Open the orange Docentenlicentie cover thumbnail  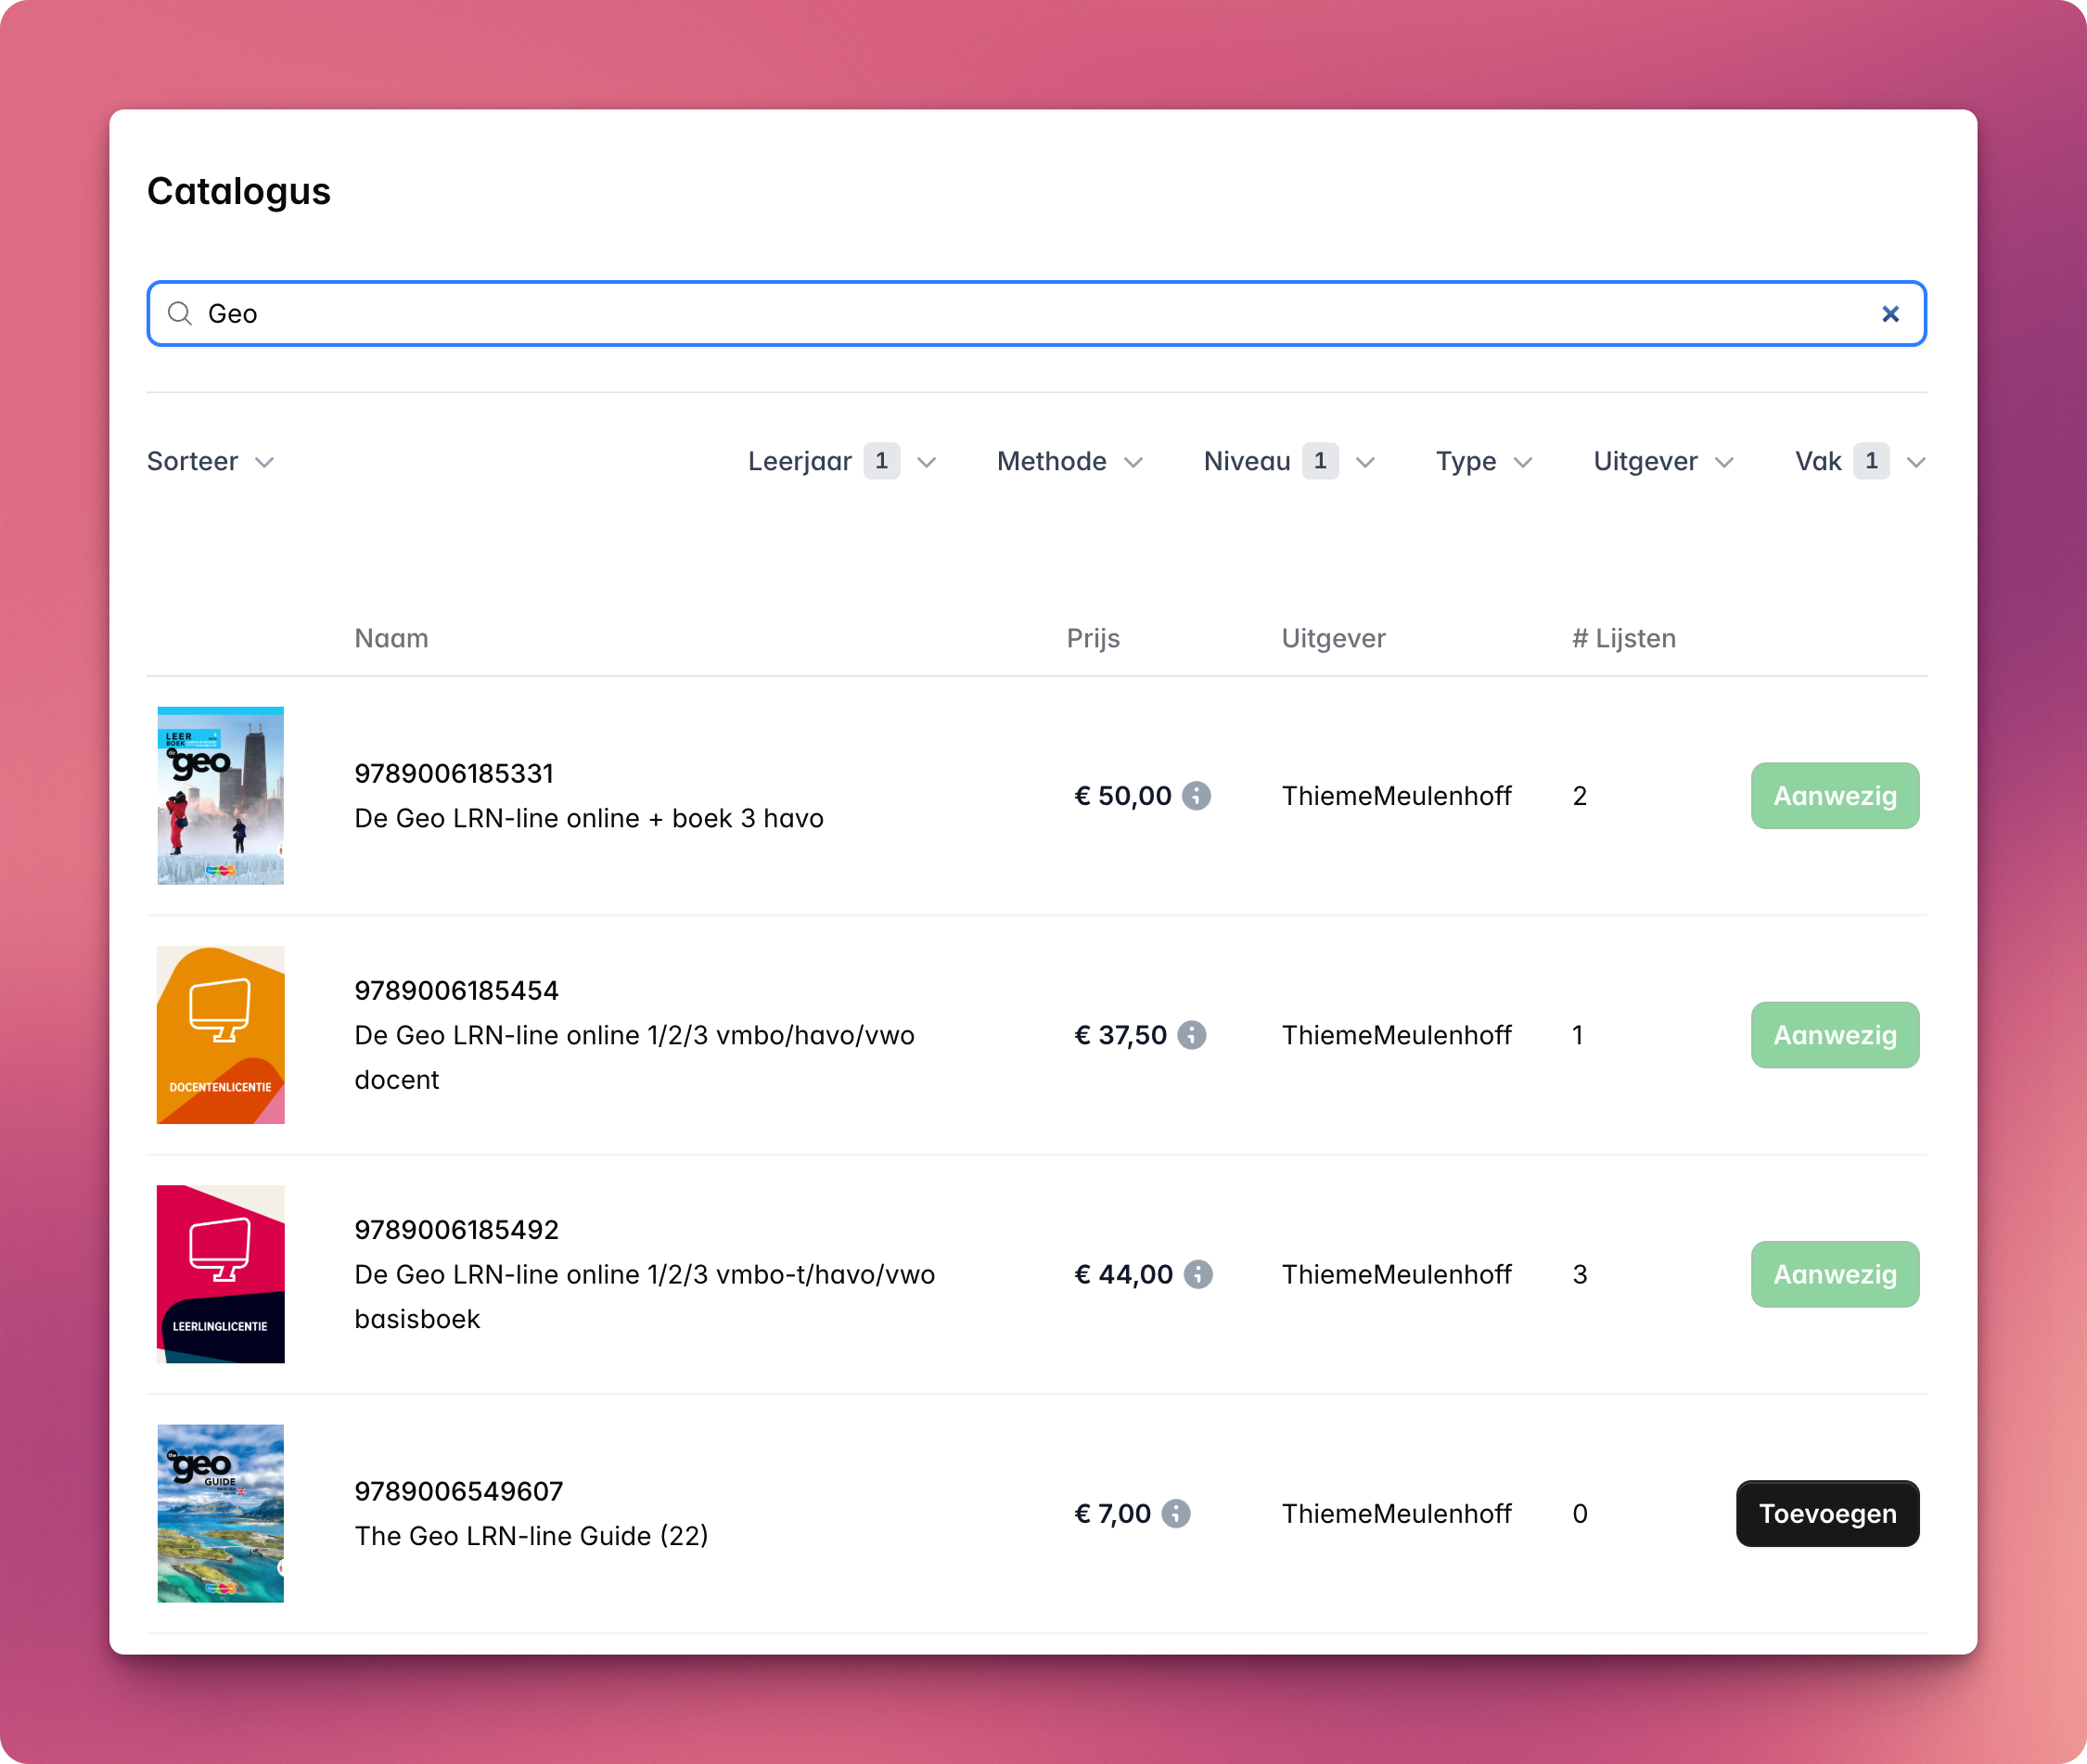[x=220, y=1035]
